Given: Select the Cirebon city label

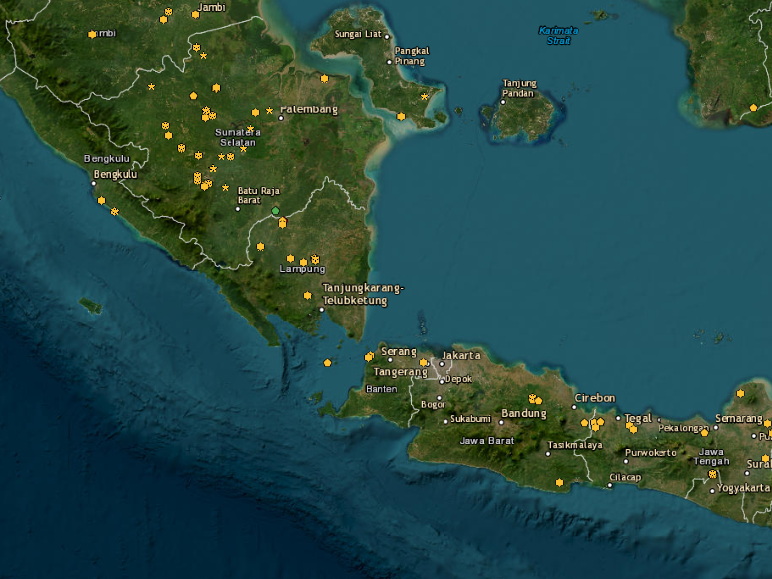Looking at the screenshot, I should pos(595,398).
